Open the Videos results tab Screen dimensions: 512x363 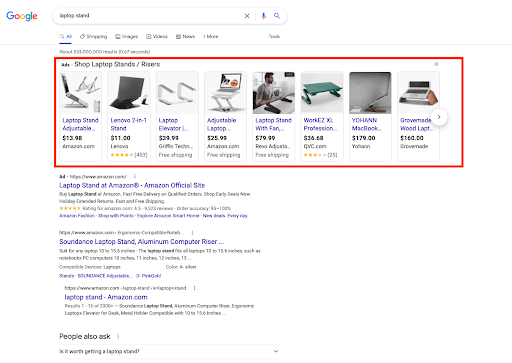click(157, 37)
